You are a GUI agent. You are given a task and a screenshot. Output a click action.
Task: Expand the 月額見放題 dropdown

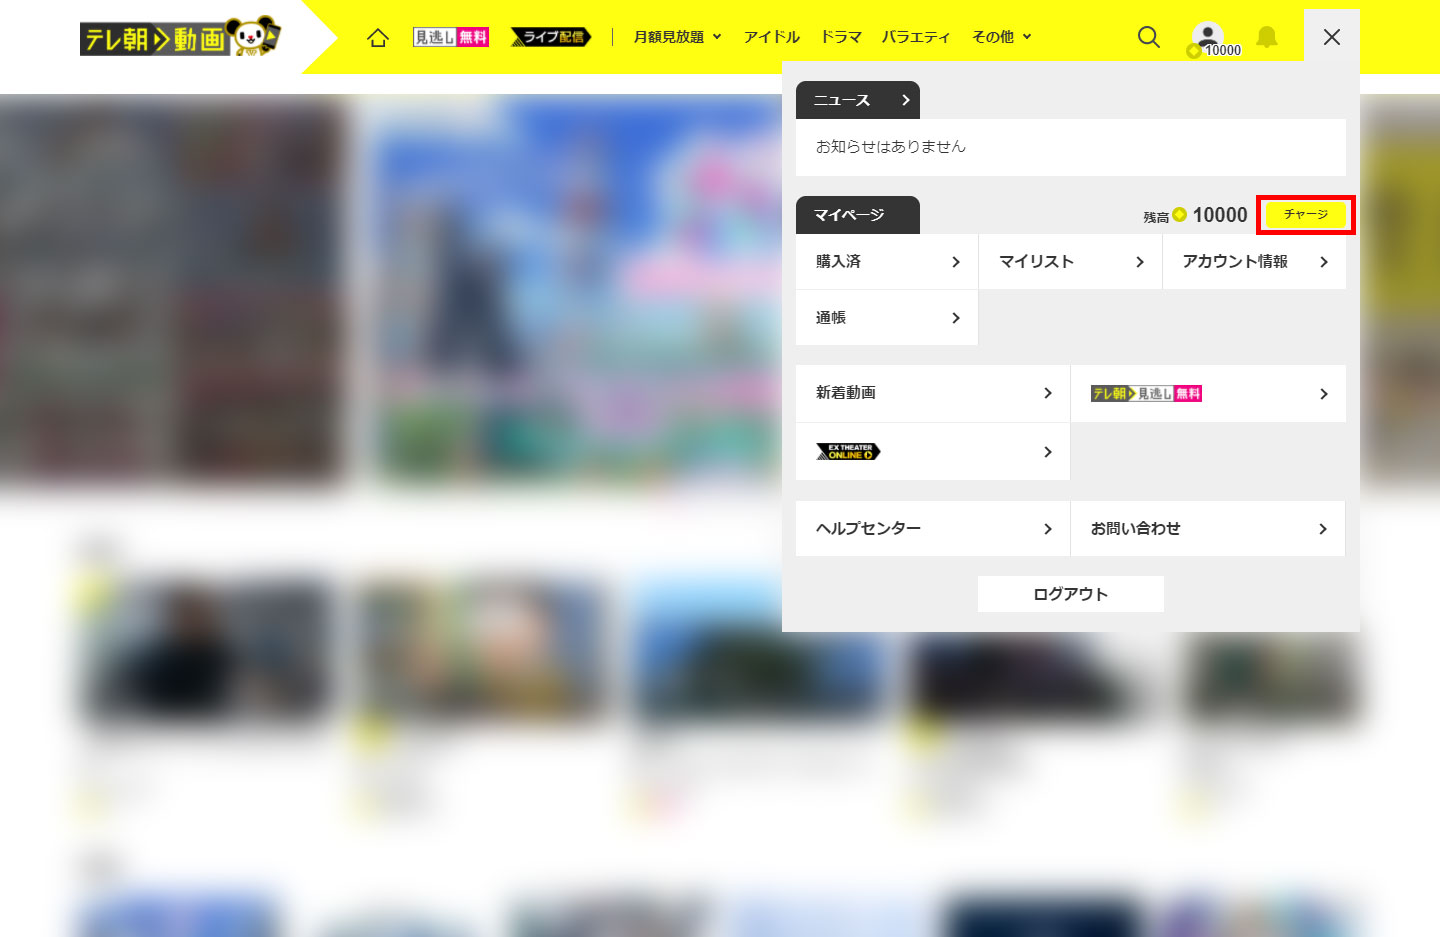click(x=677, y=37)
